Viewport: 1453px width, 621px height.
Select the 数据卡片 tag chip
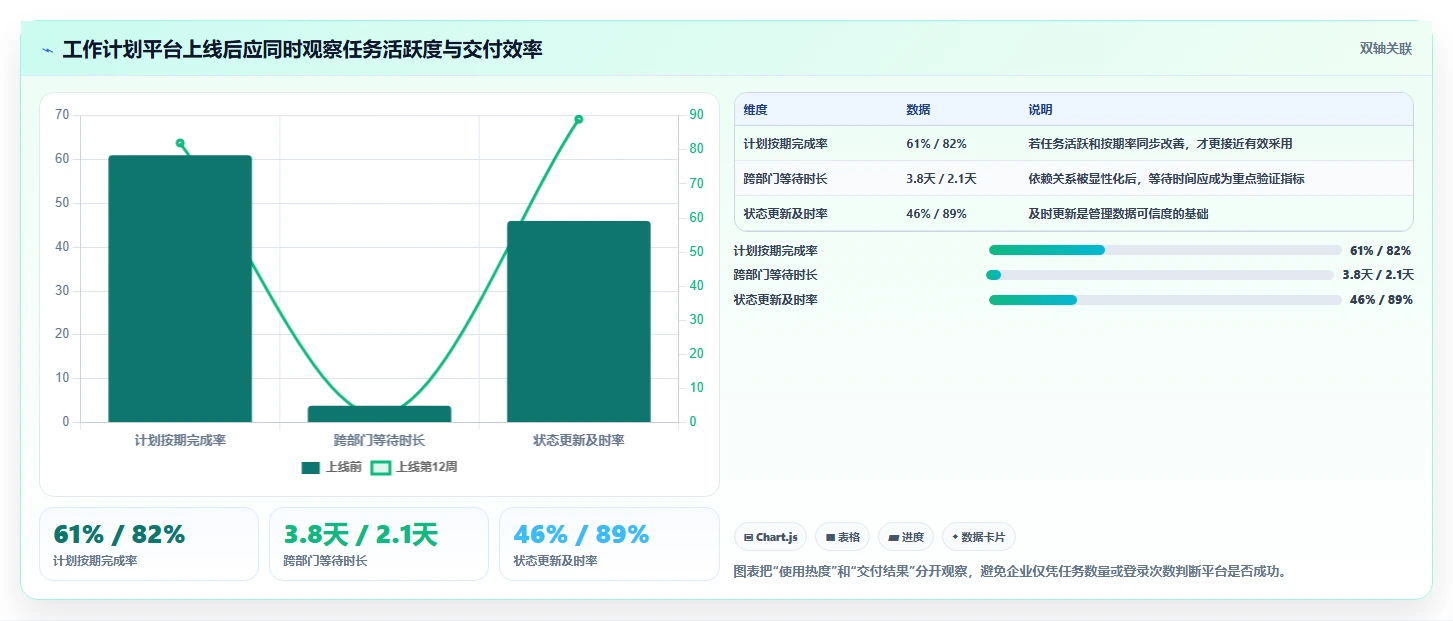[x=979, y=537]
